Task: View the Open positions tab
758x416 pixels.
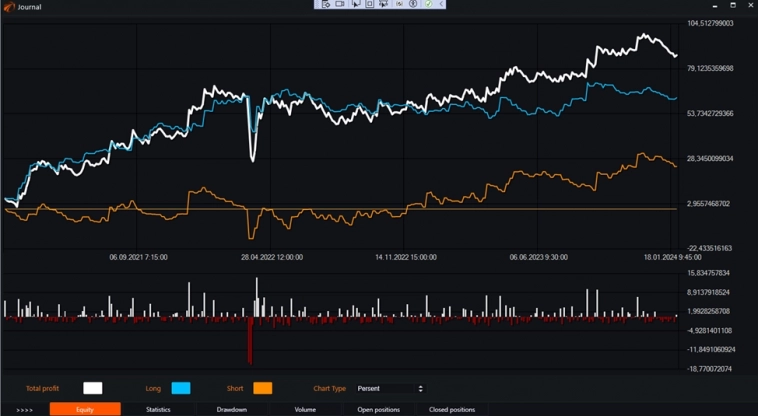Action: pos(378,409)
